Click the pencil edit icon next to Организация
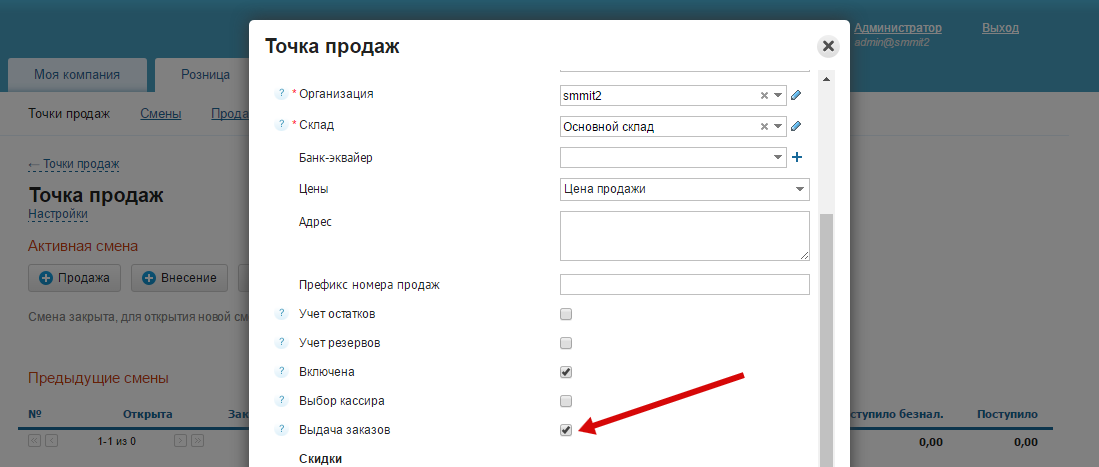The height and width of the screenshot is (467, 1099). [796, 96]
